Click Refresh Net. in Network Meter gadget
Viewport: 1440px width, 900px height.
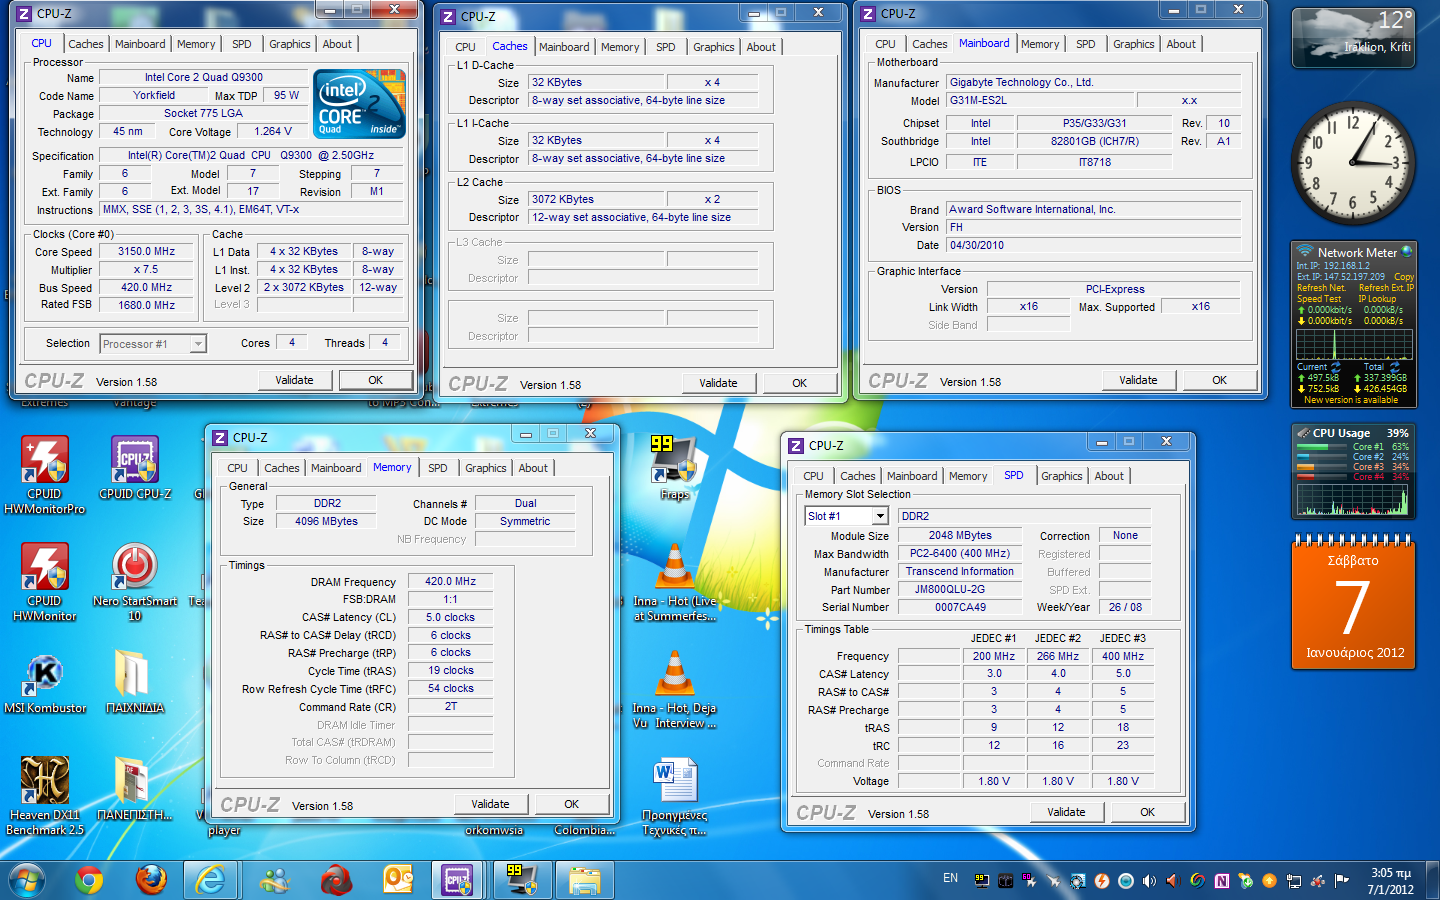point(1321,288)
